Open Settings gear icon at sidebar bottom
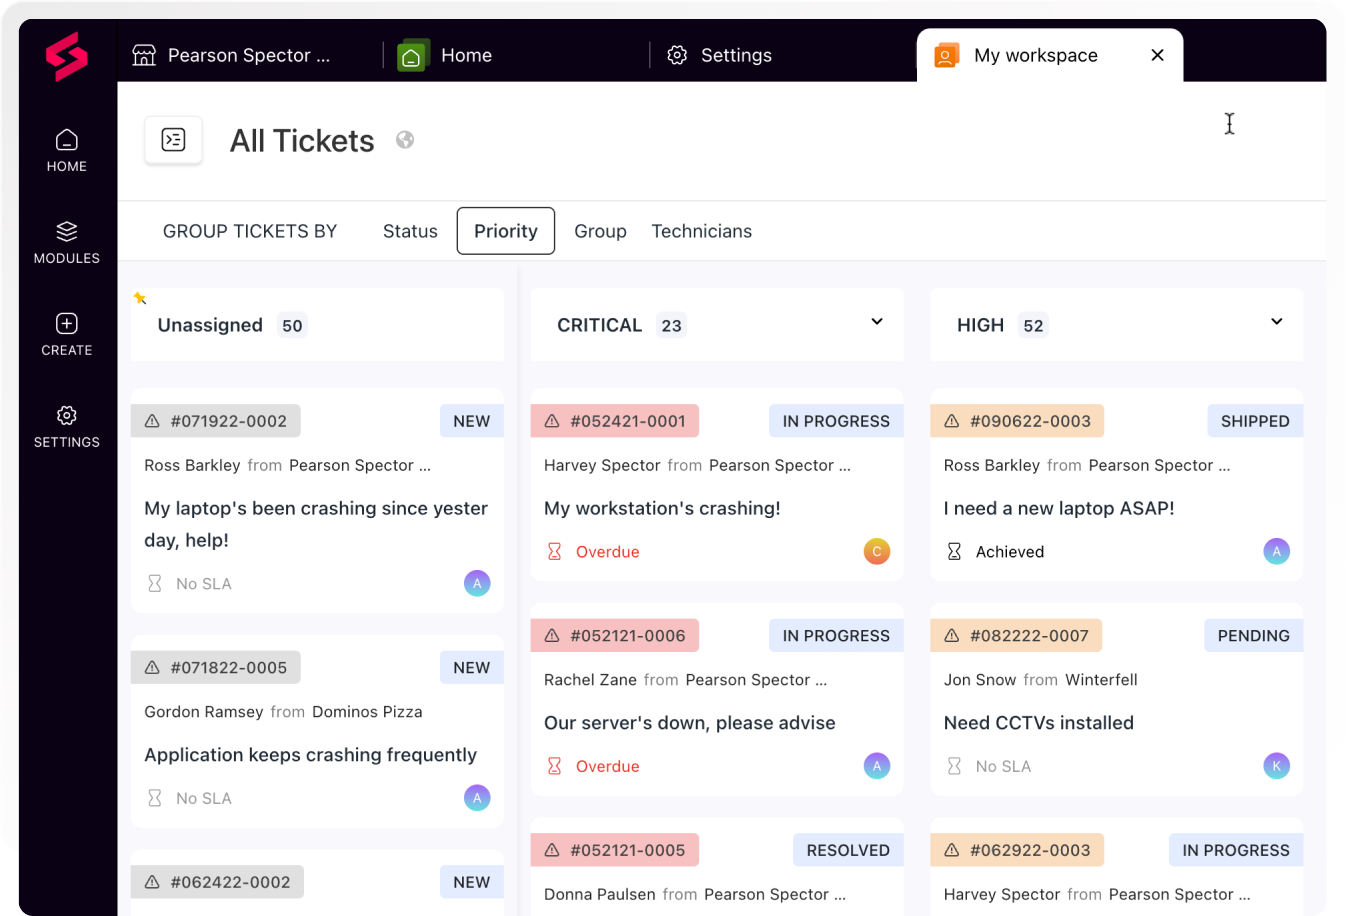This screenshot has width=1346, height=916. (66, 416)
